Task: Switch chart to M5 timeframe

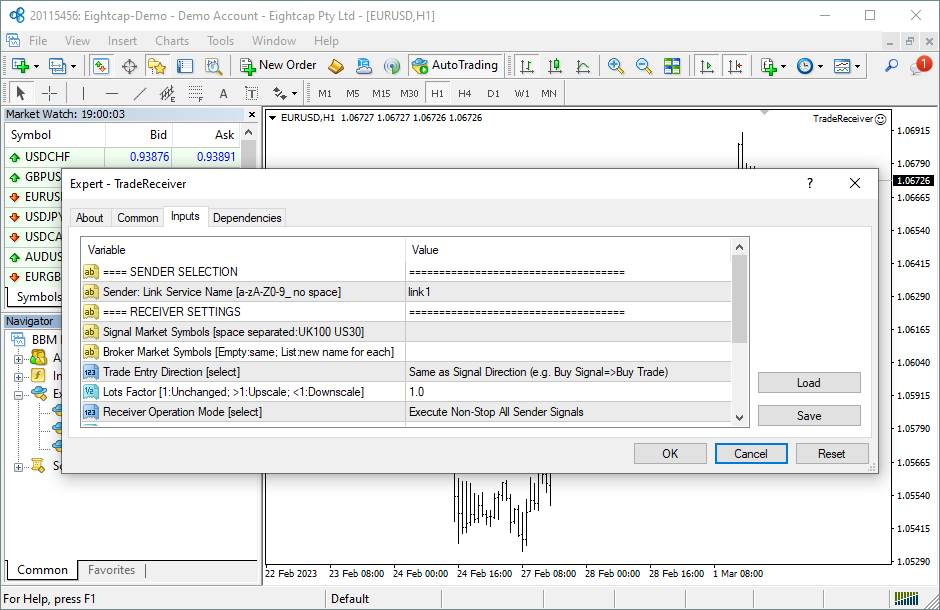Action: [352, 93]
